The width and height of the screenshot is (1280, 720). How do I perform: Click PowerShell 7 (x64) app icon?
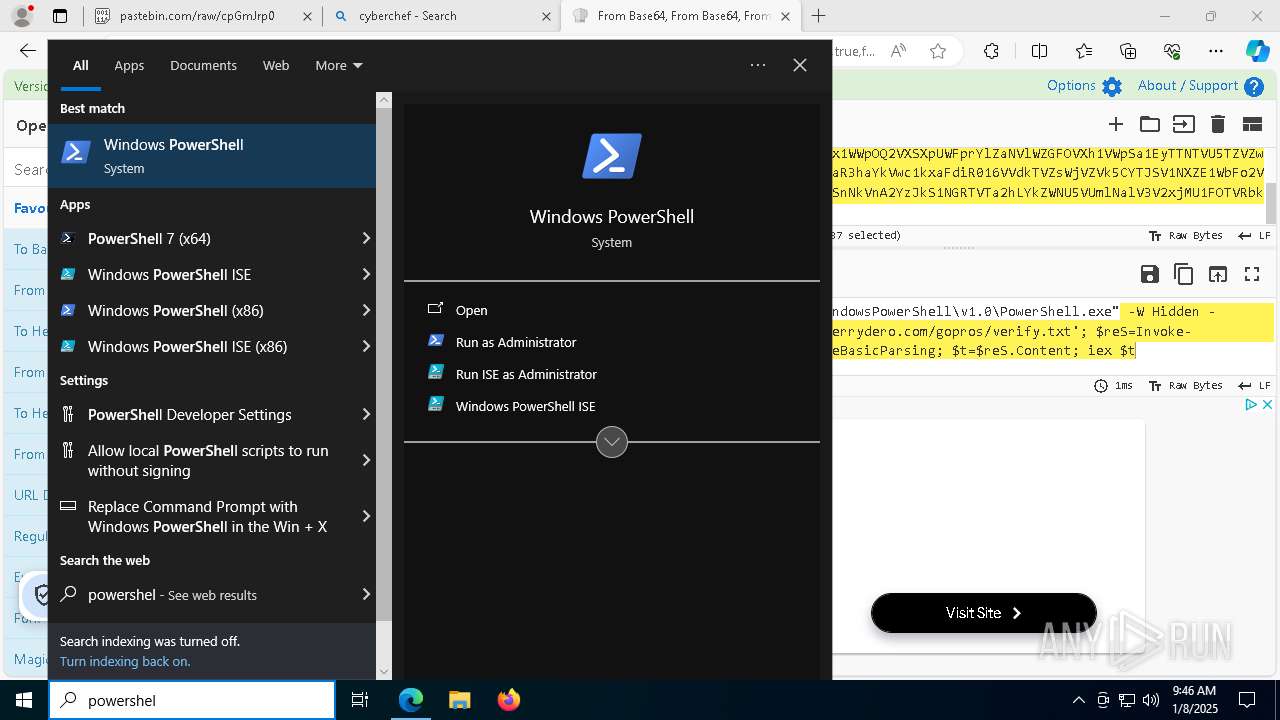click(x=69, y=238)
